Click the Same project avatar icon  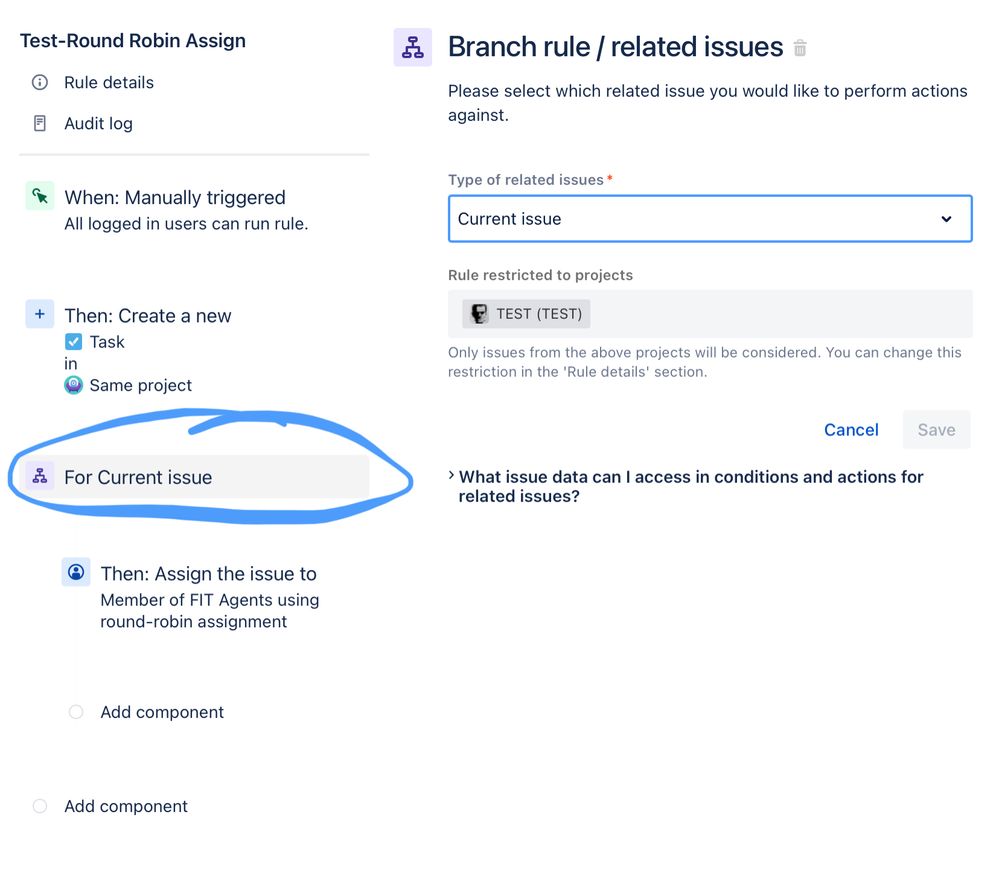pyautogui.click(x=73, y=385)
